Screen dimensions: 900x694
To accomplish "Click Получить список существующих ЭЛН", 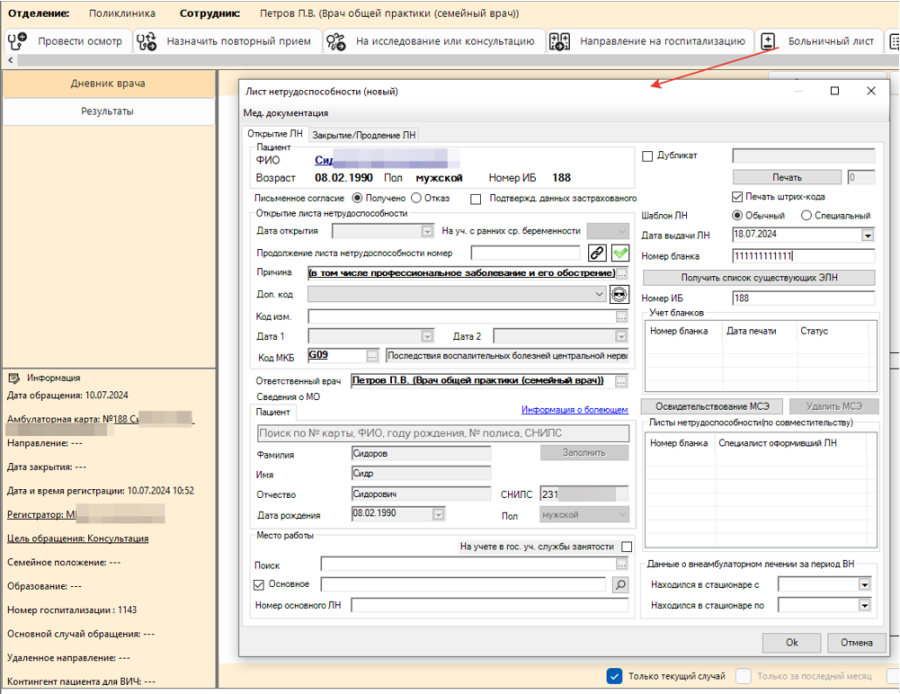I will click(x=759, y=278).
